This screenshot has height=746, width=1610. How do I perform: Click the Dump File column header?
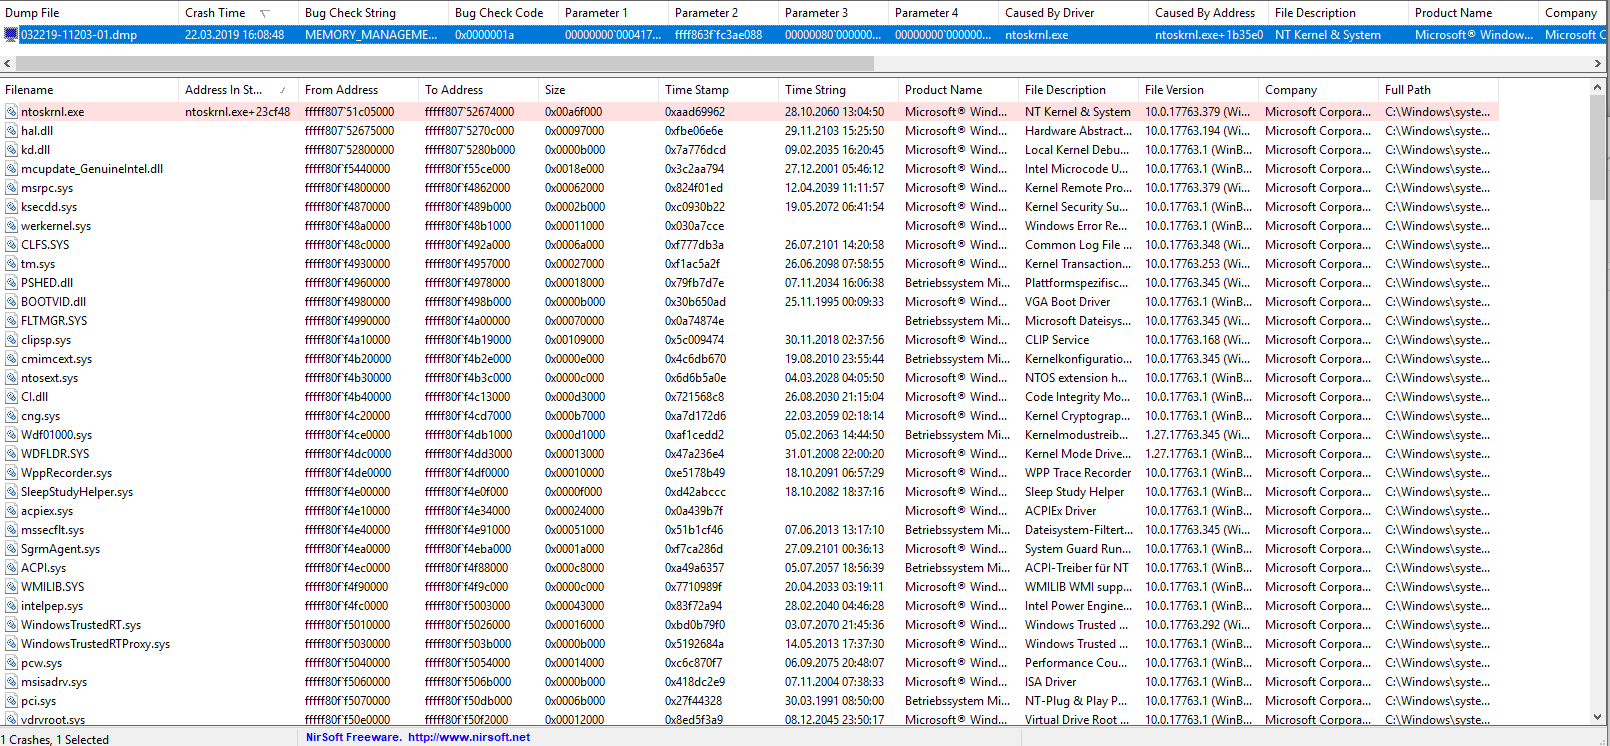89,13
